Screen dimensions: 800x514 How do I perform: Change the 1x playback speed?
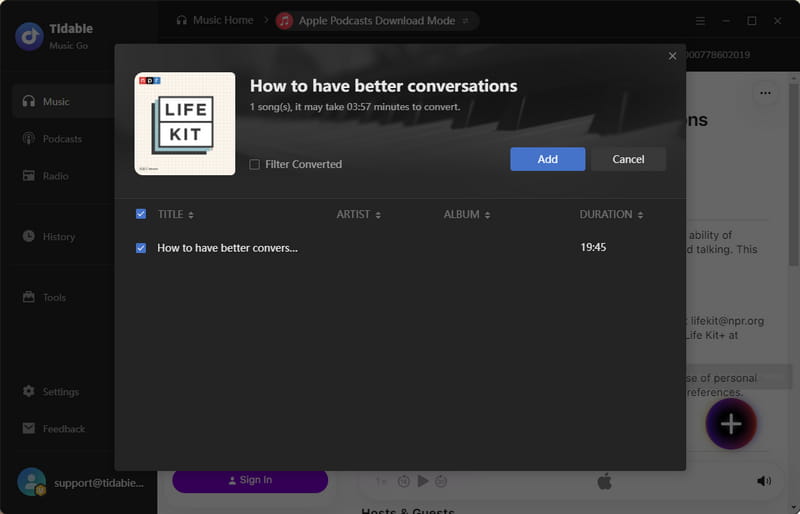pos(381,481)
